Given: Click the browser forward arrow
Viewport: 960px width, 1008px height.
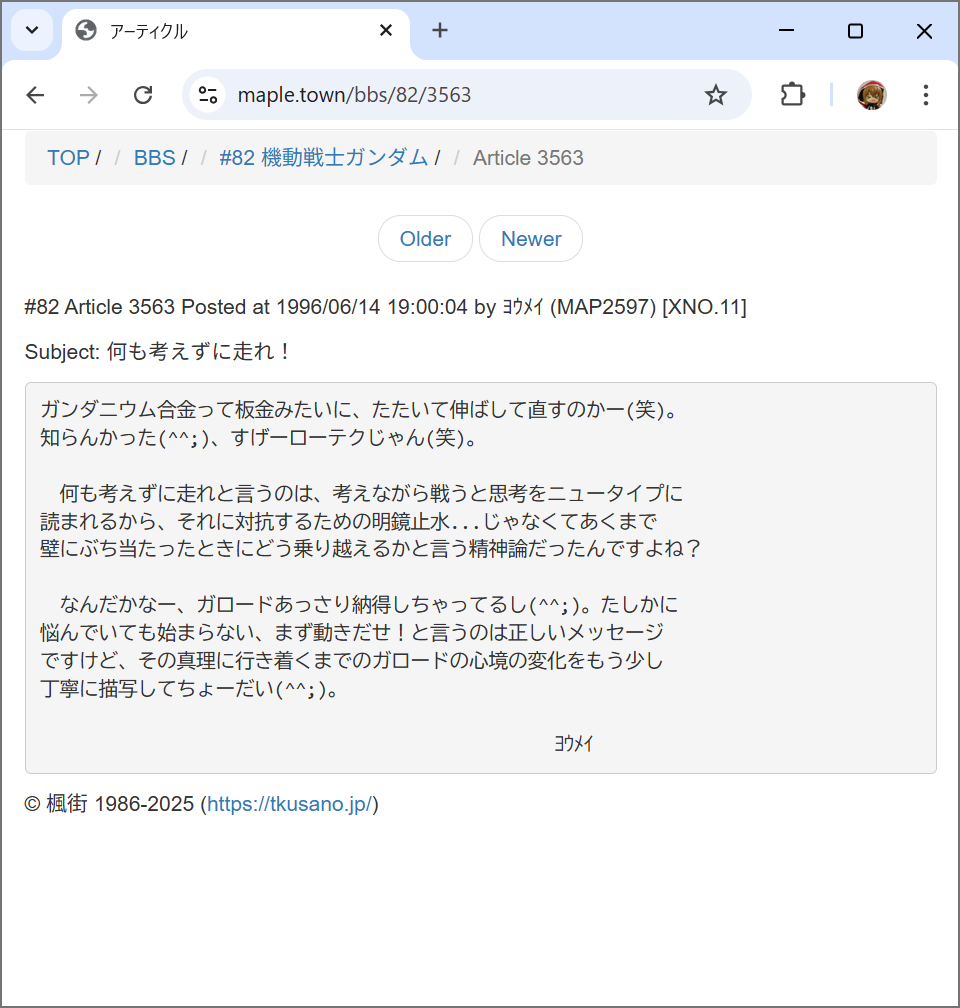Looking at the screenshot, I should click(89, 95).
